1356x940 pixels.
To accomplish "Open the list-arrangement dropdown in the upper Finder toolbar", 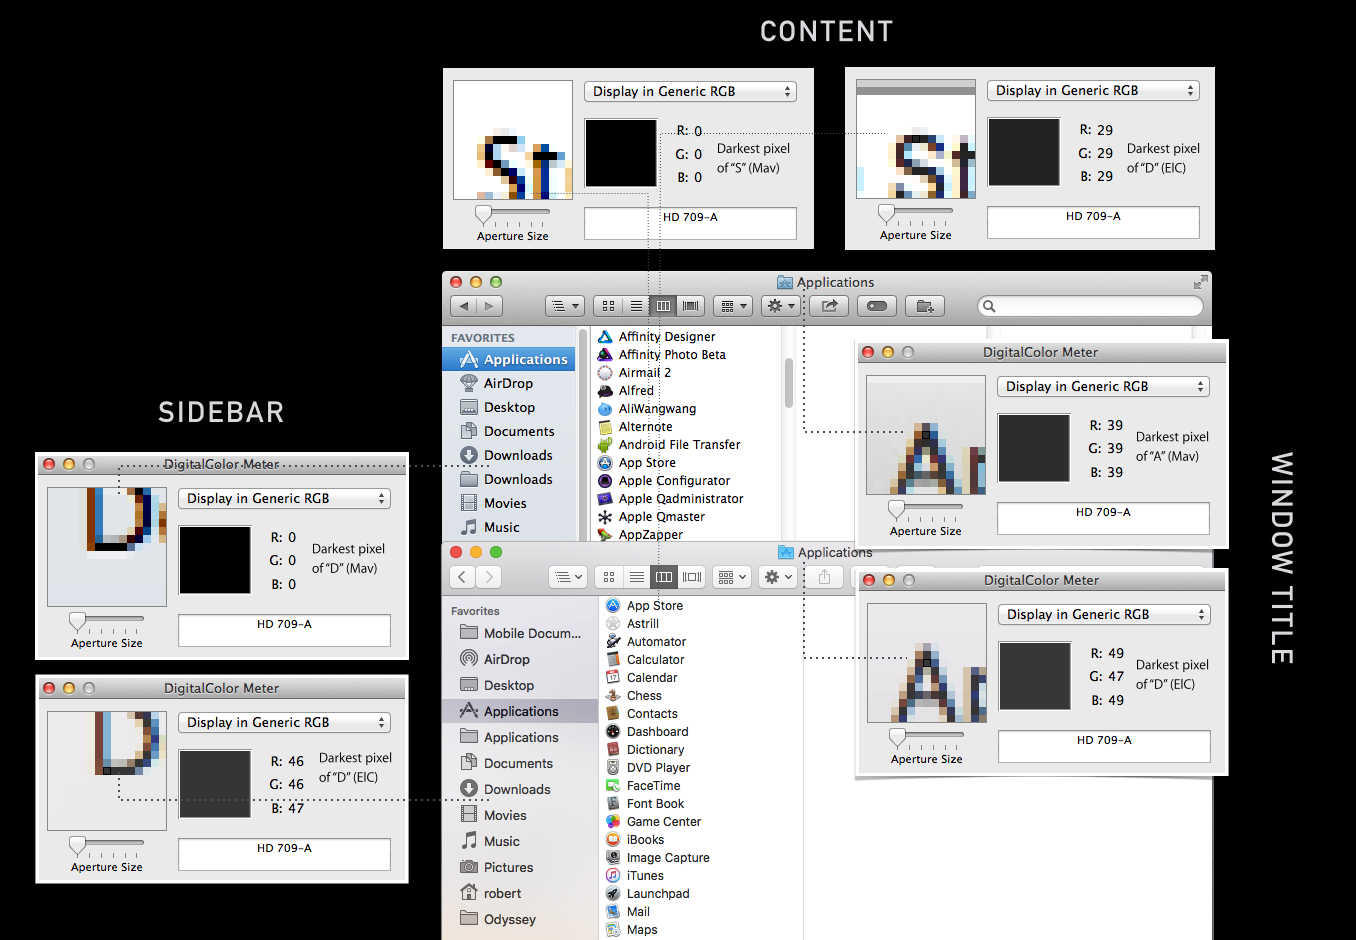I will point(566,306).
